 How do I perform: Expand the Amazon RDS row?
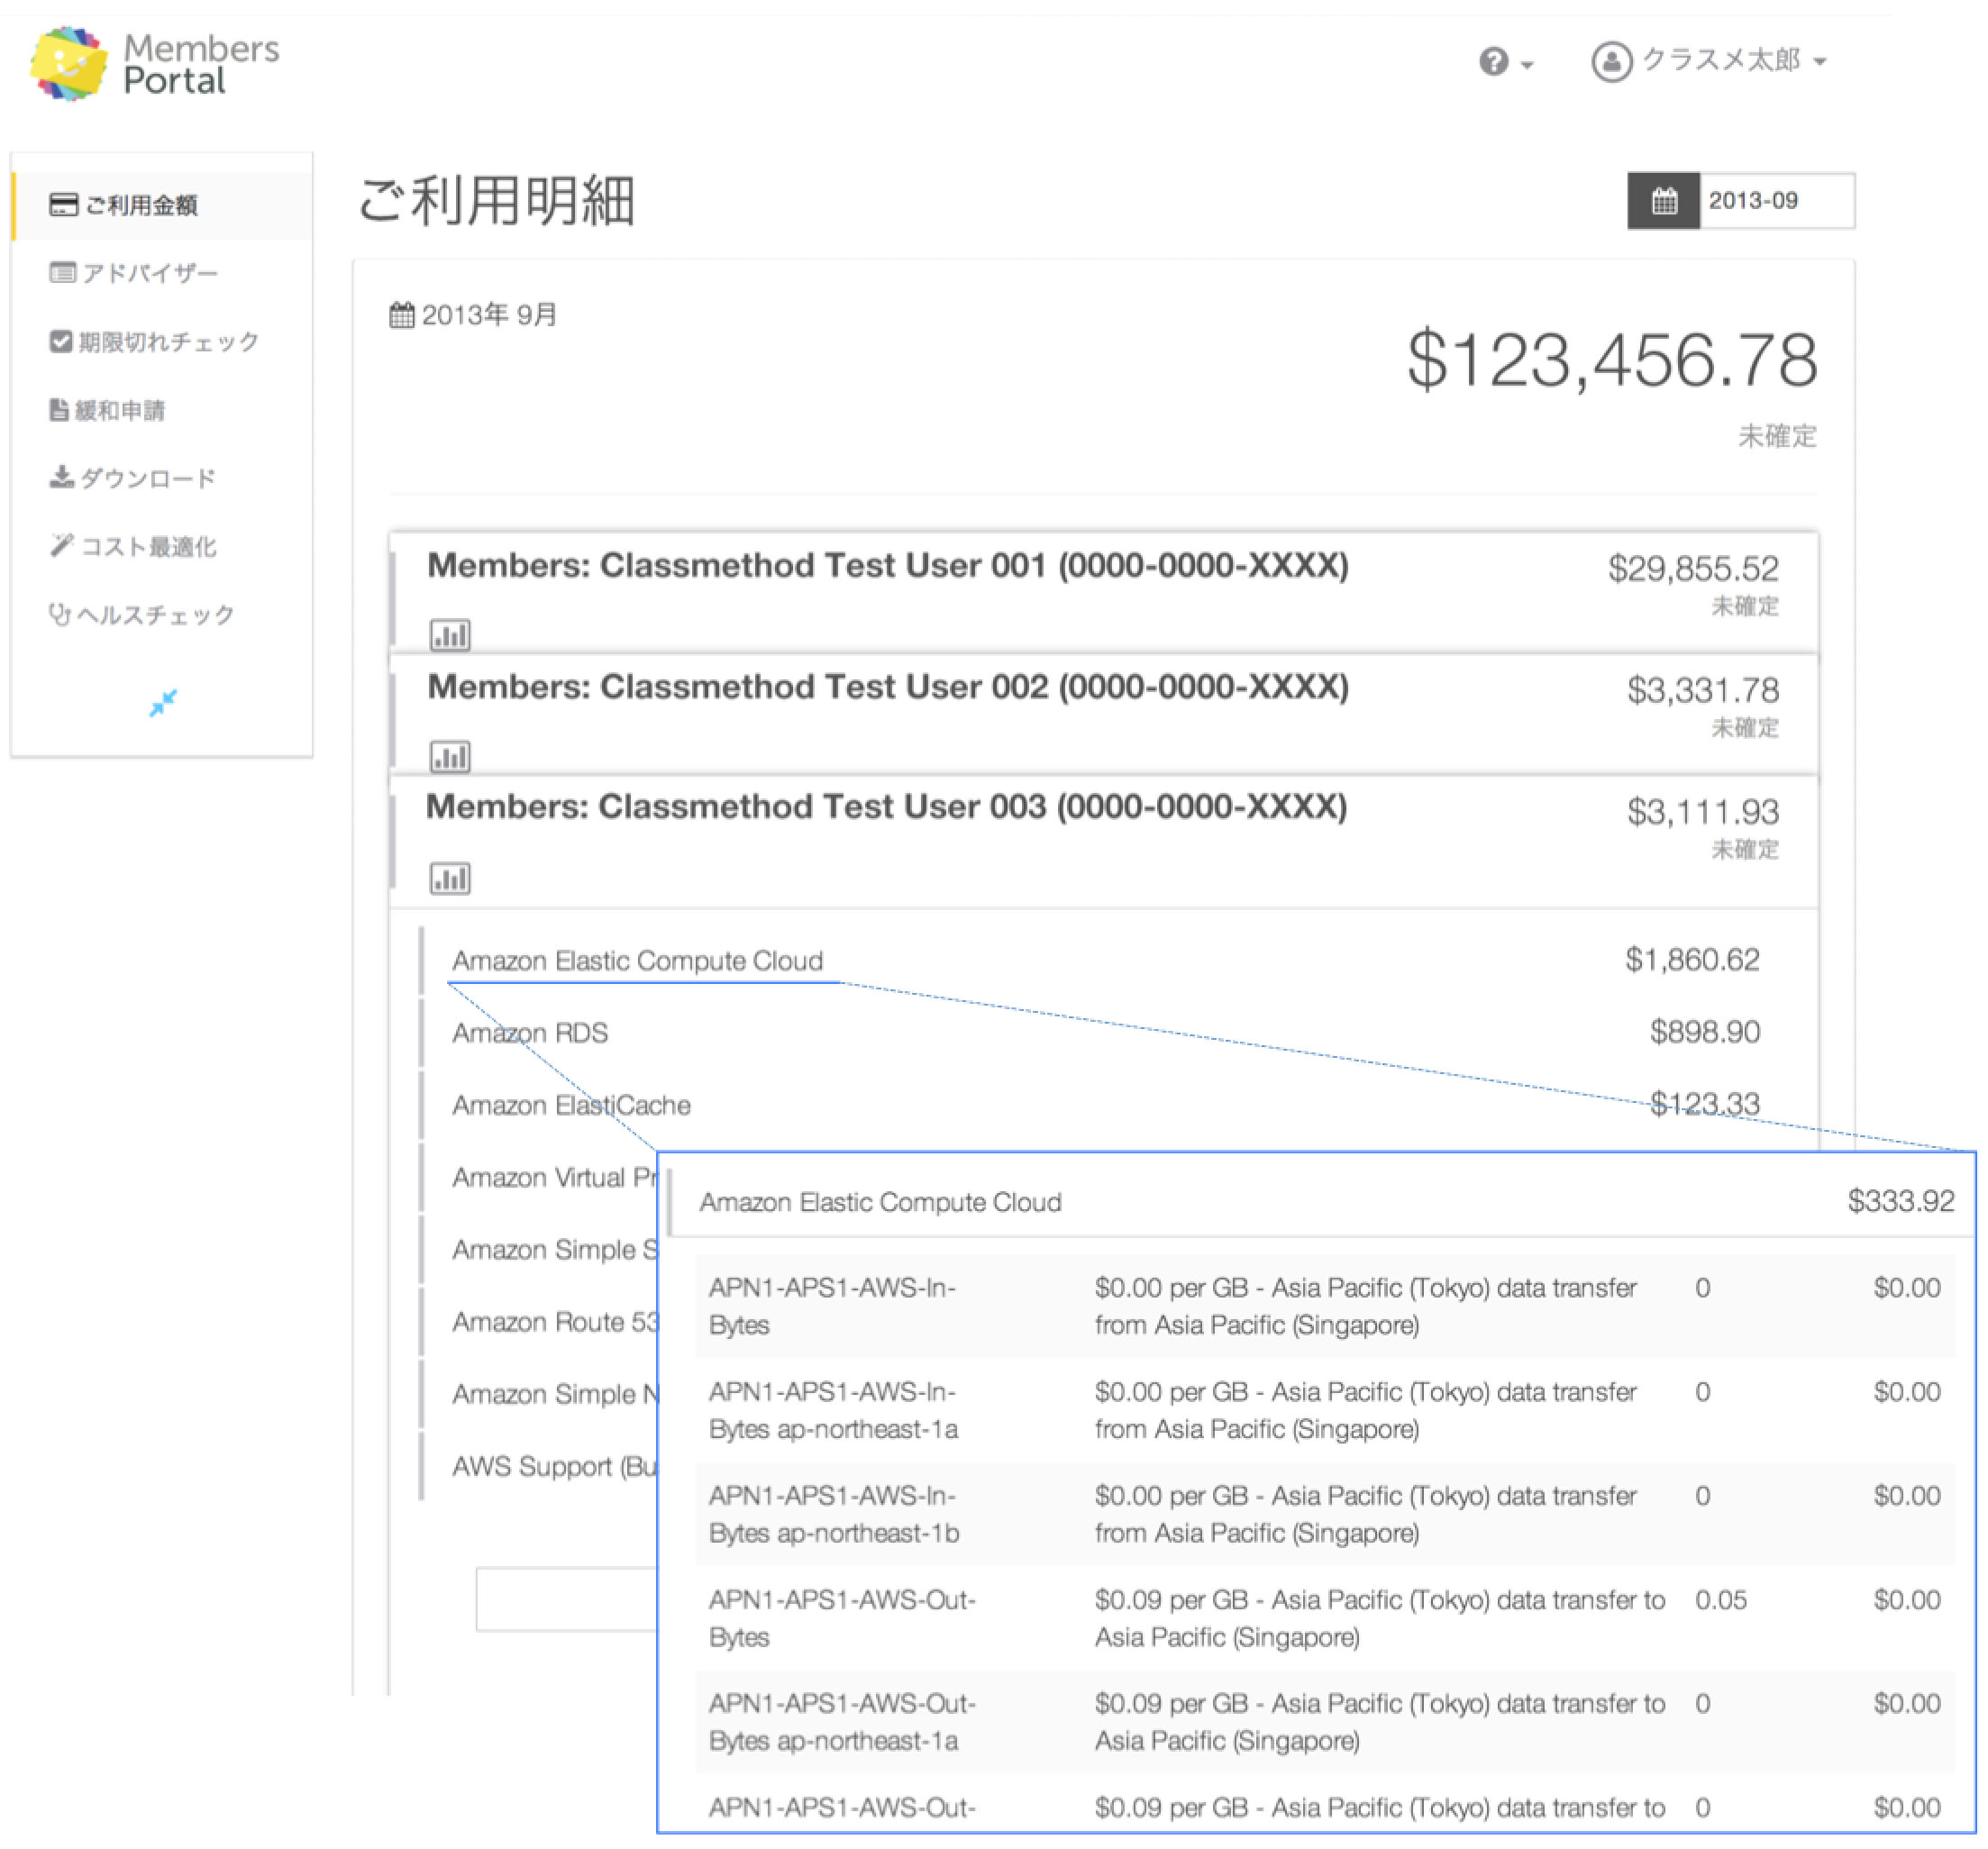point(1105,1032)
